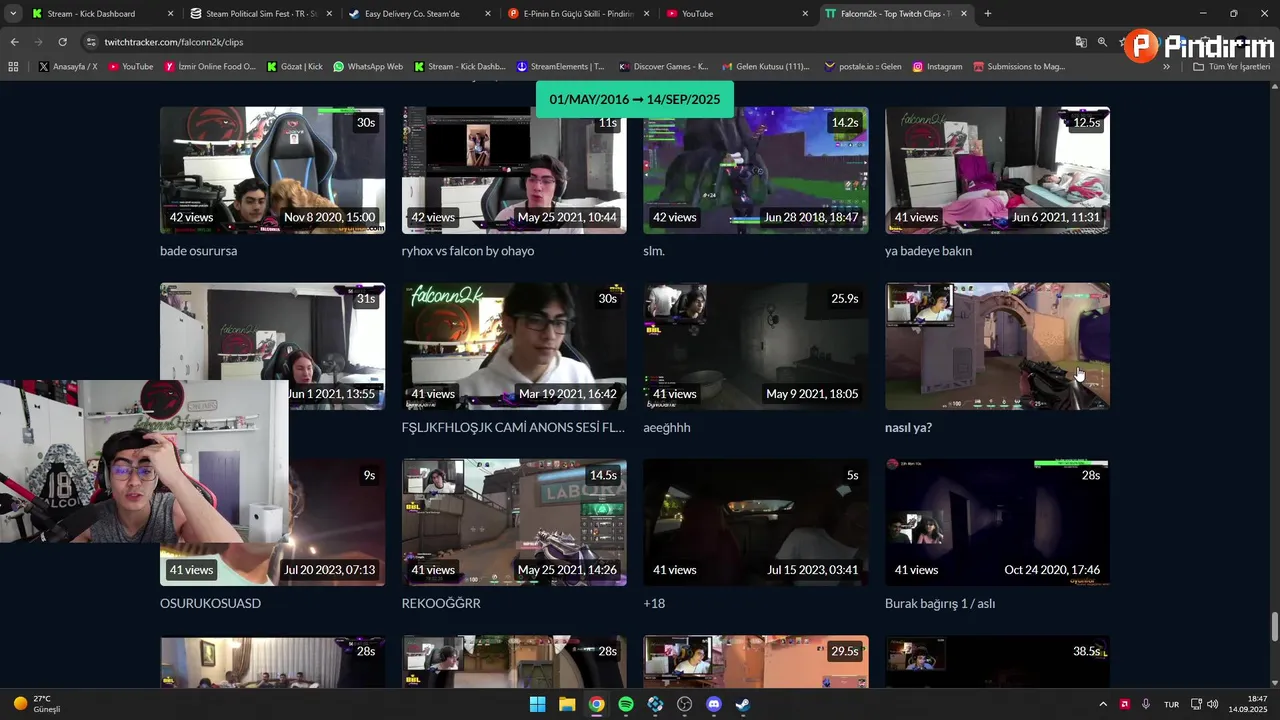Click the page vertical scrollbar thumb
Viewport: 1280px width, 720px height.
[x=1275, y=627]
